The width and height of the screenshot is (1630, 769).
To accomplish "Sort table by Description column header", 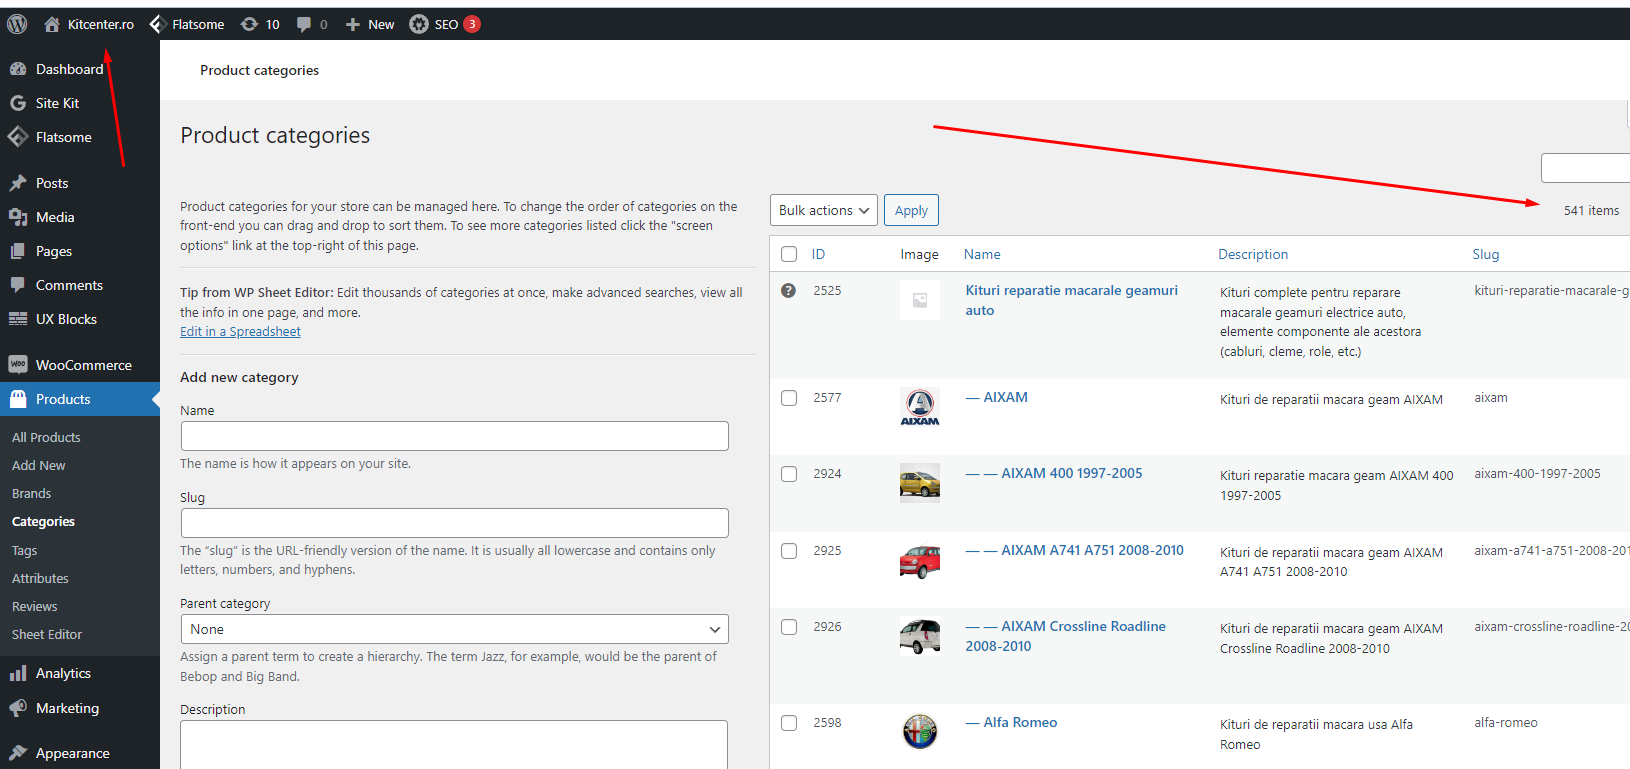I will [x=1253, y=254].
